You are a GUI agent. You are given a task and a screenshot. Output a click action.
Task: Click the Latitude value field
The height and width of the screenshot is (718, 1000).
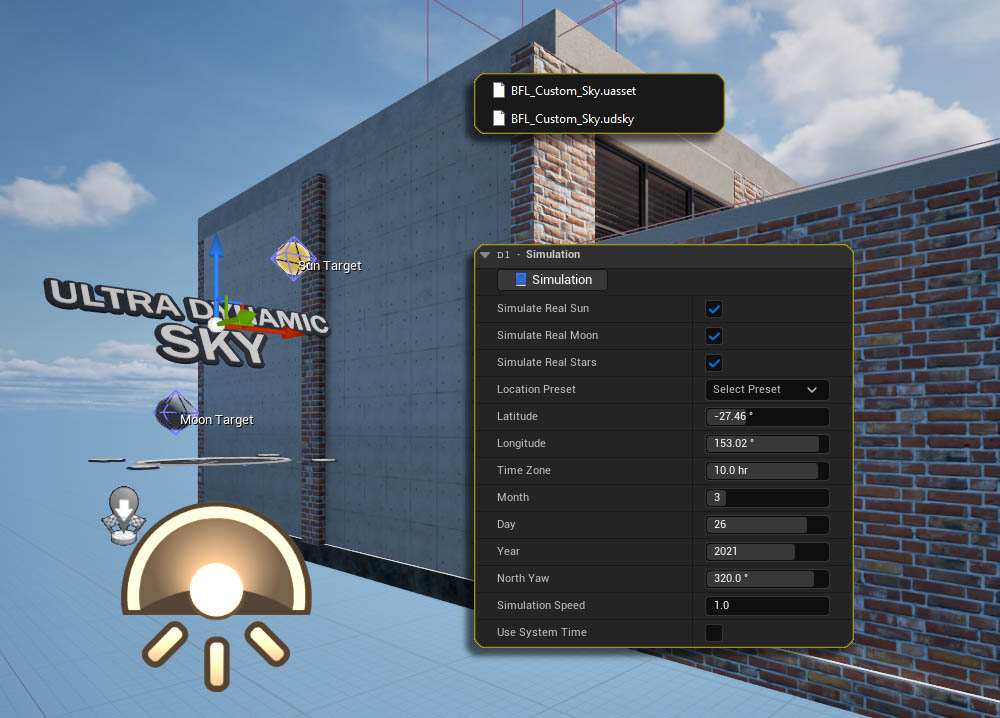(x=767, y=416)
